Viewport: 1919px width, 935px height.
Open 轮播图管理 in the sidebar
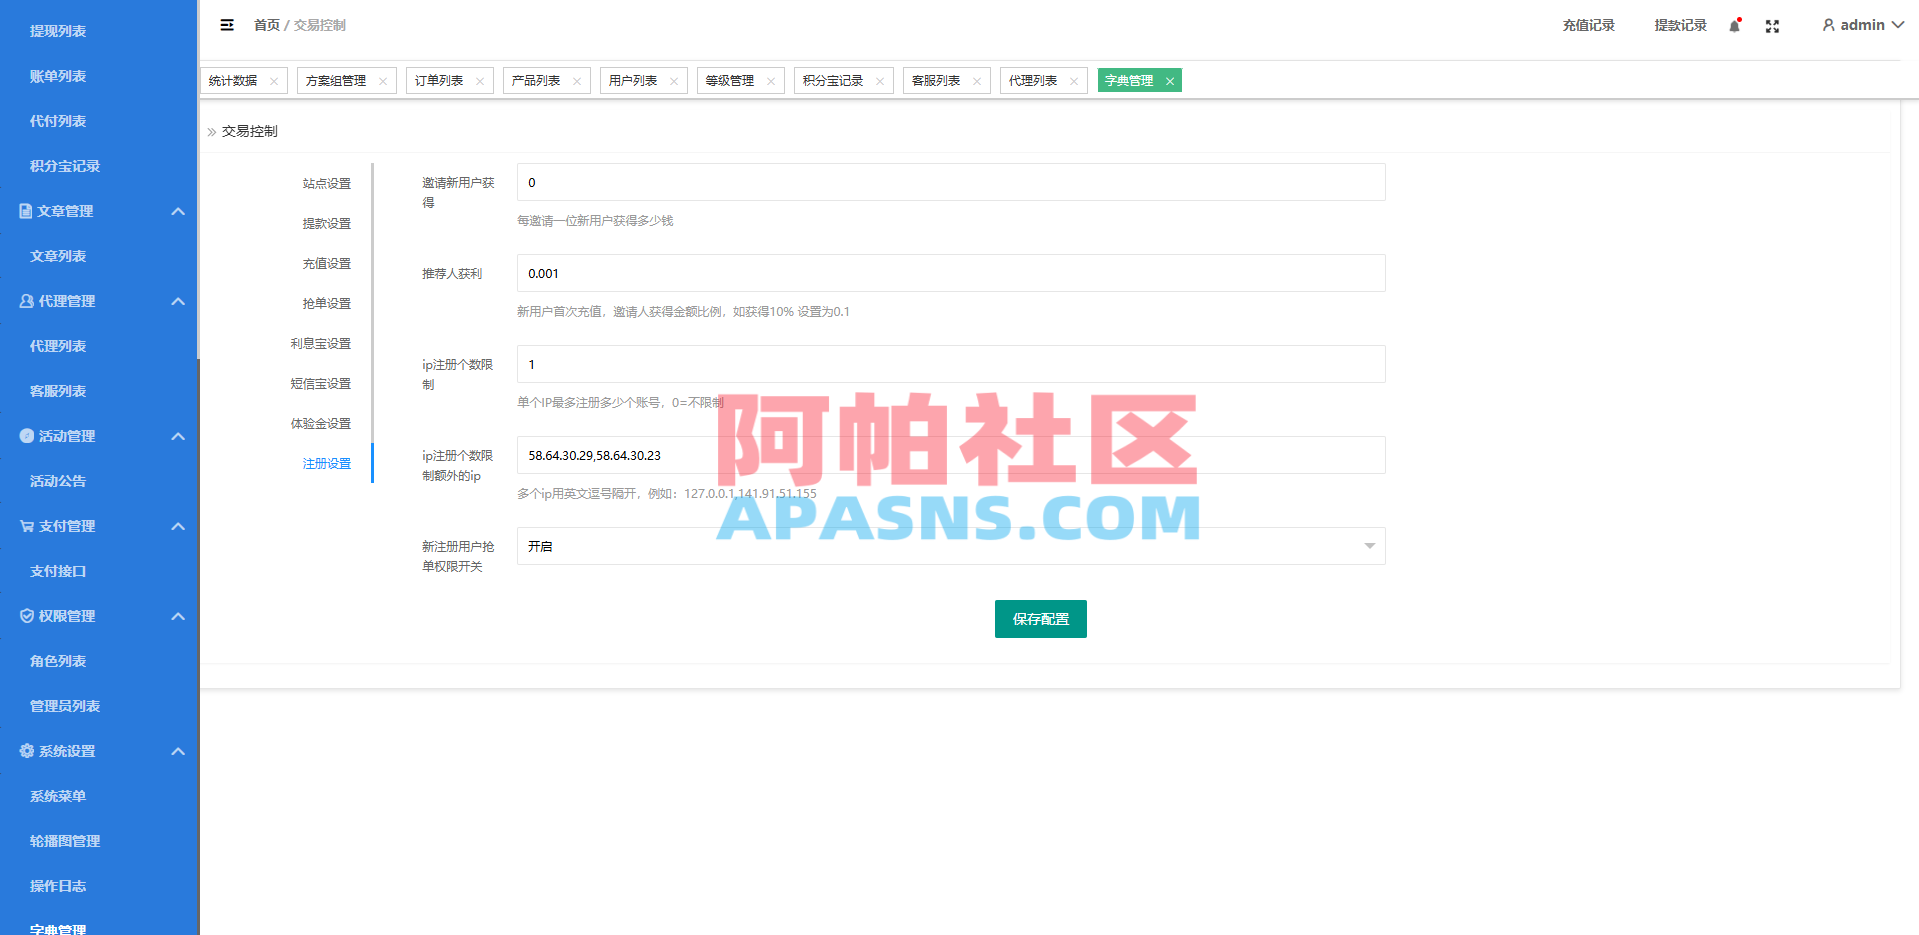65,841
